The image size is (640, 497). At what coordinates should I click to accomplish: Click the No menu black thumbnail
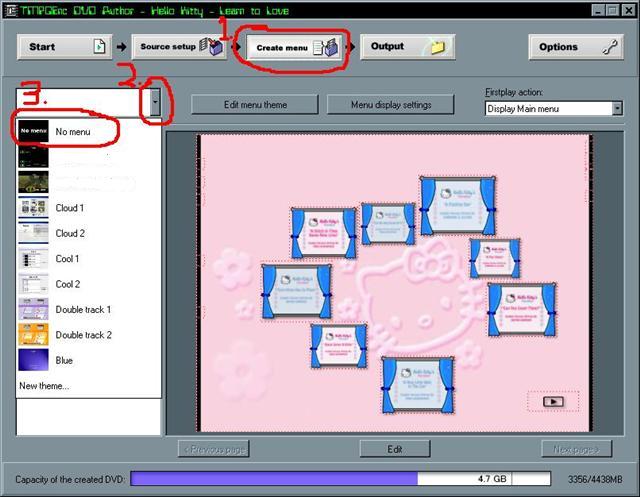(33, 131)
